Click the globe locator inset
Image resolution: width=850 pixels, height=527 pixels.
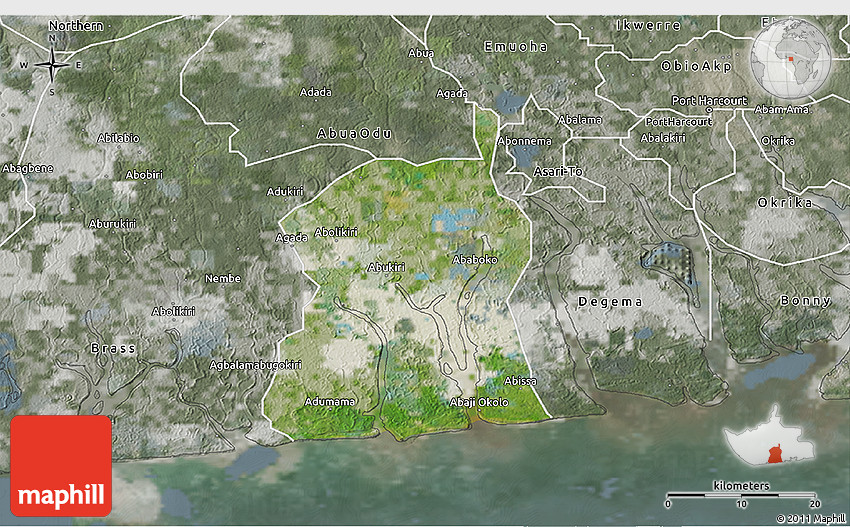793,57
